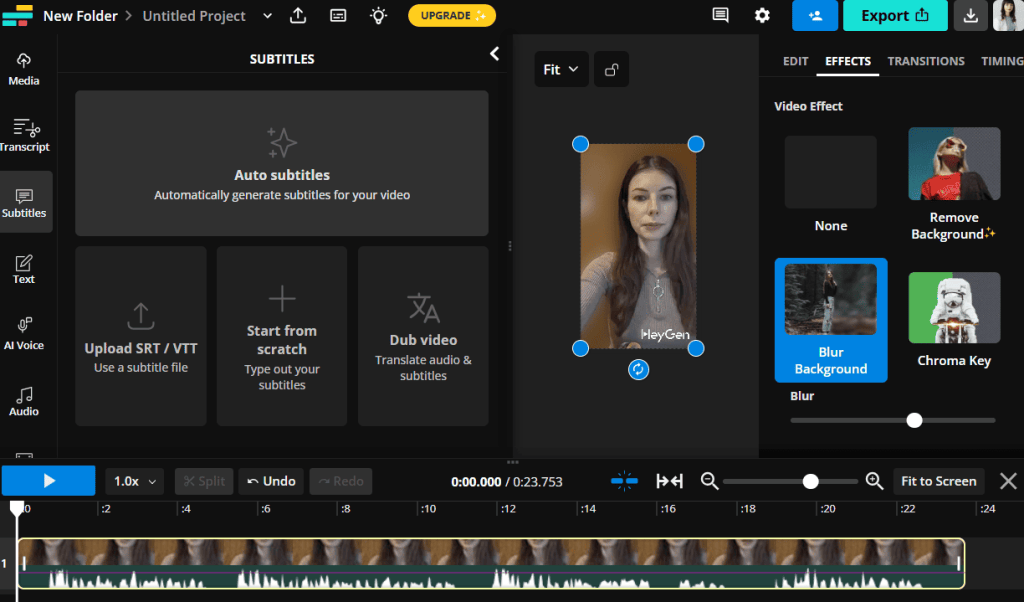This screenshot has width=1024, height=602.
Task: Open the Fit sizing dropdown above the preview
Action: point(561,69)
